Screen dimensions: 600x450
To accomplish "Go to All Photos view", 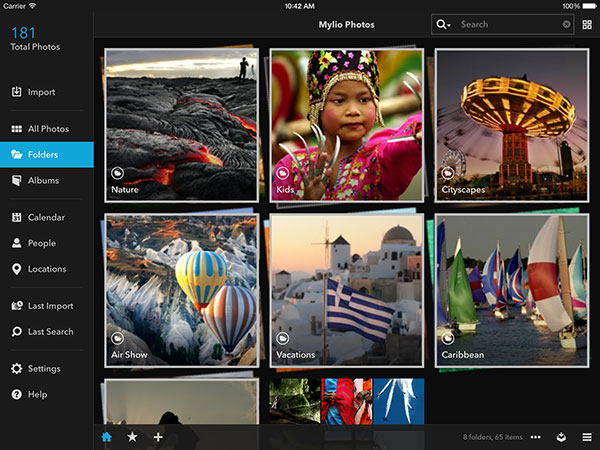I will tap(47, 129).
